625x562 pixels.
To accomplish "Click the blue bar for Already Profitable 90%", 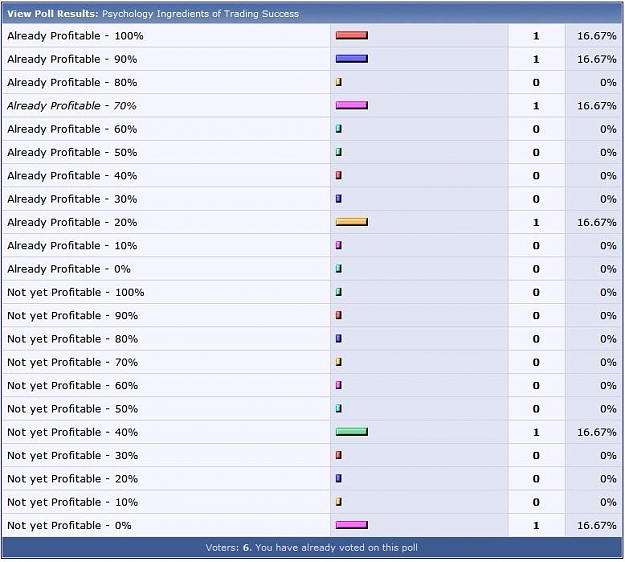I will click(x=352, y=59).
